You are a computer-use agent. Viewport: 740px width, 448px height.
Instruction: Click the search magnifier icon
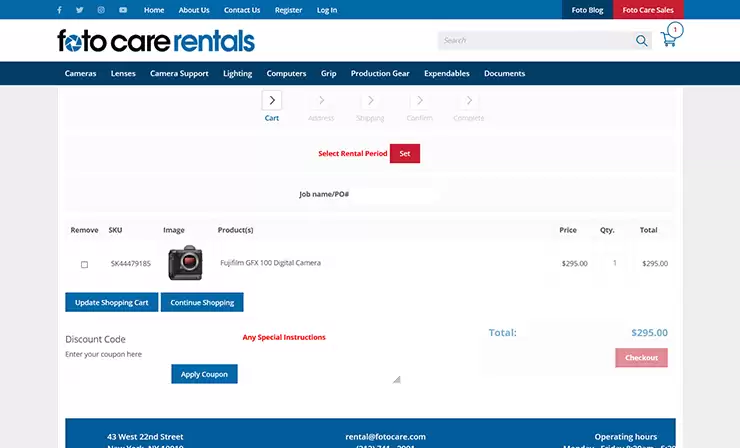[641, 41]
